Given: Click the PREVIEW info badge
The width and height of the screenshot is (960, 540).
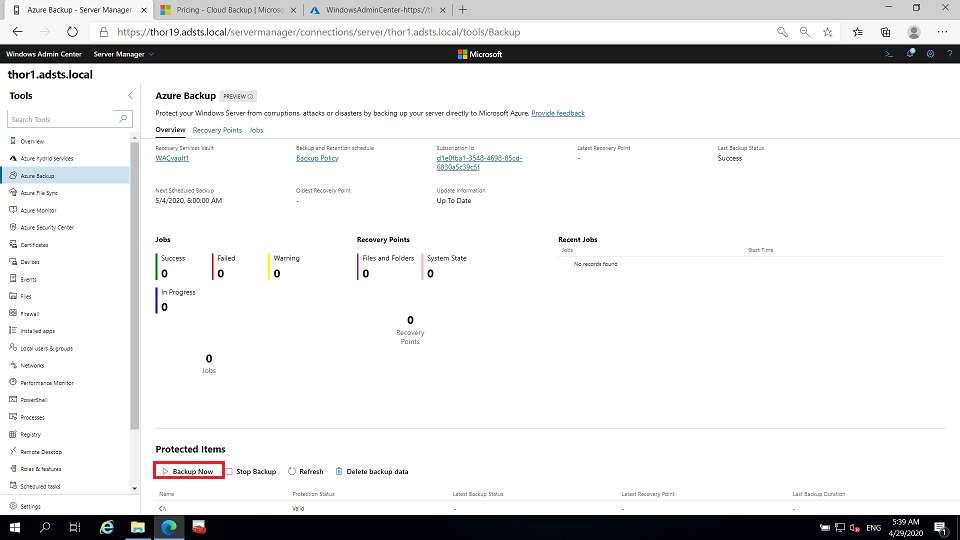Looking at the screenshot, I should pyautogui.click(x=238, y=96).
